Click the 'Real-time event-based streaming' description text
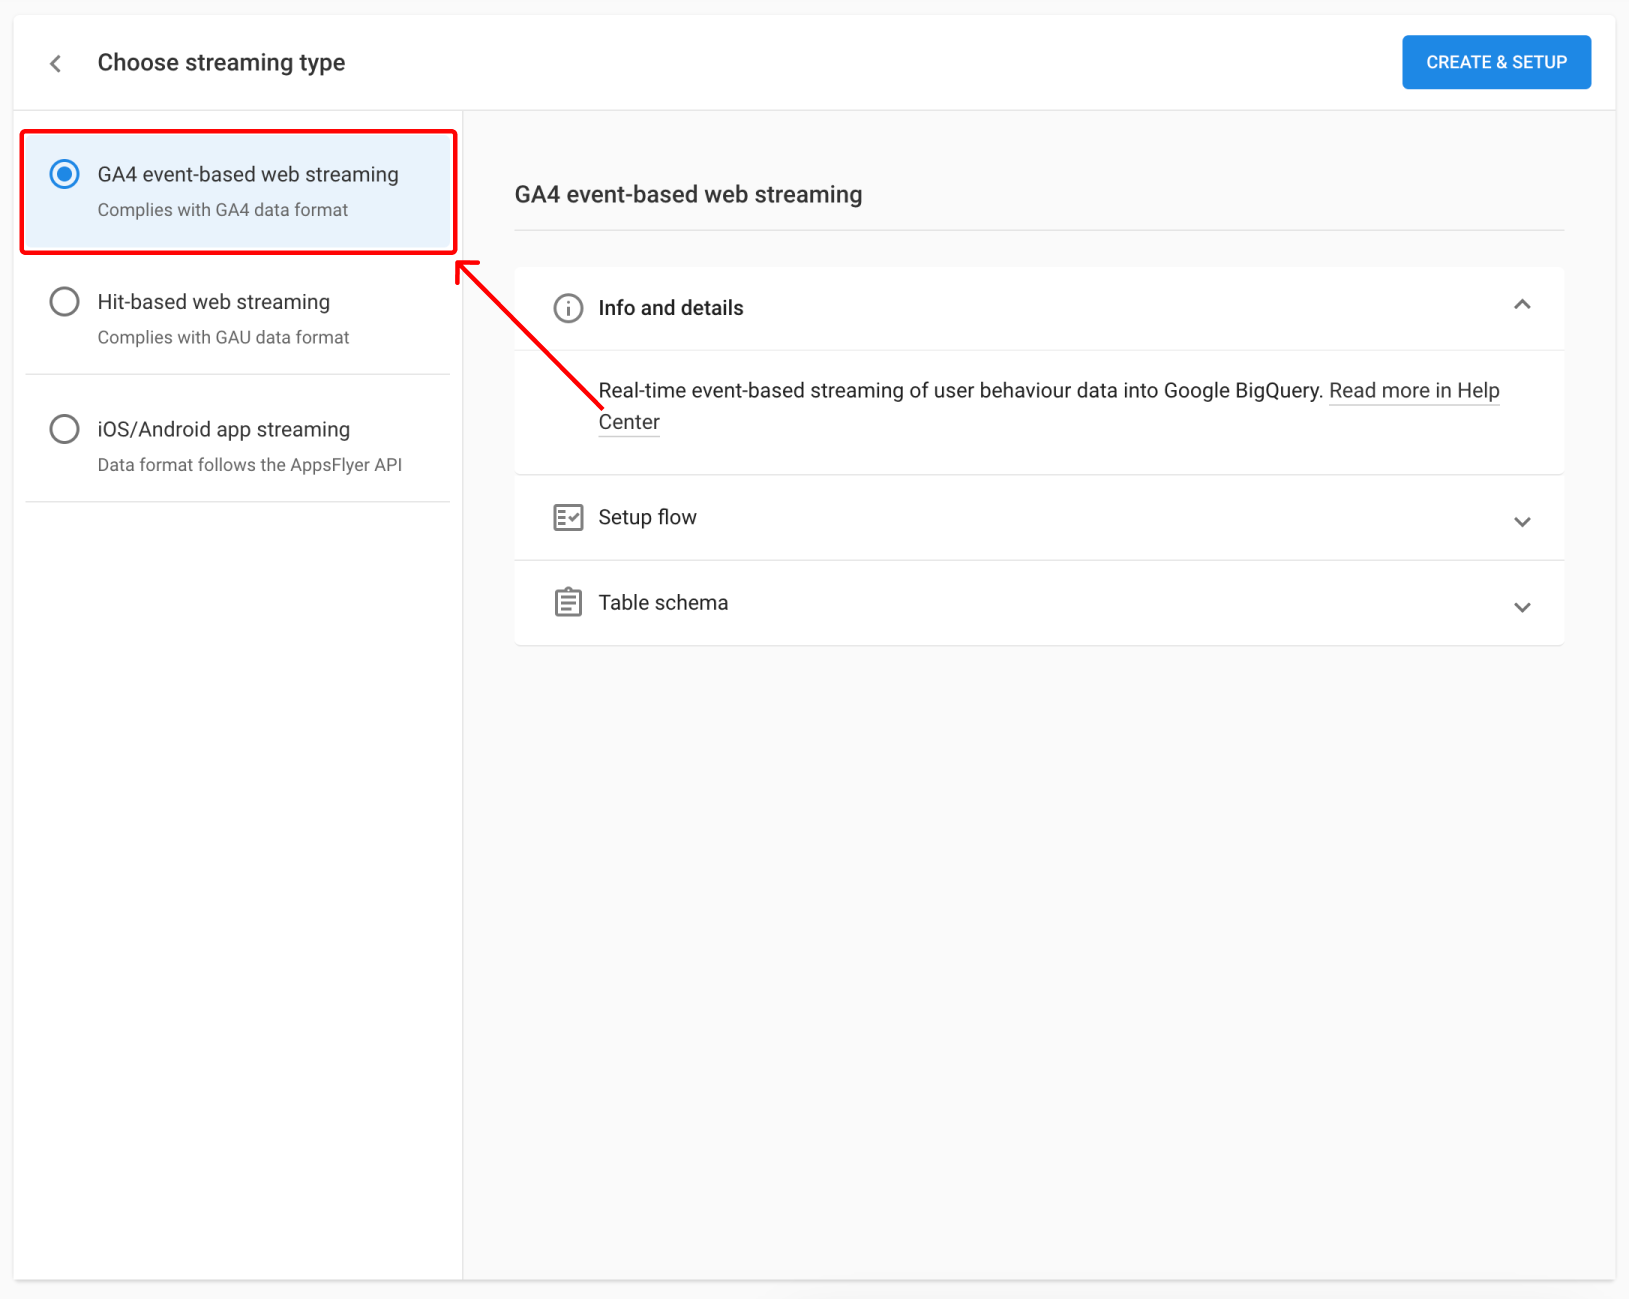 tap(960, 391)
